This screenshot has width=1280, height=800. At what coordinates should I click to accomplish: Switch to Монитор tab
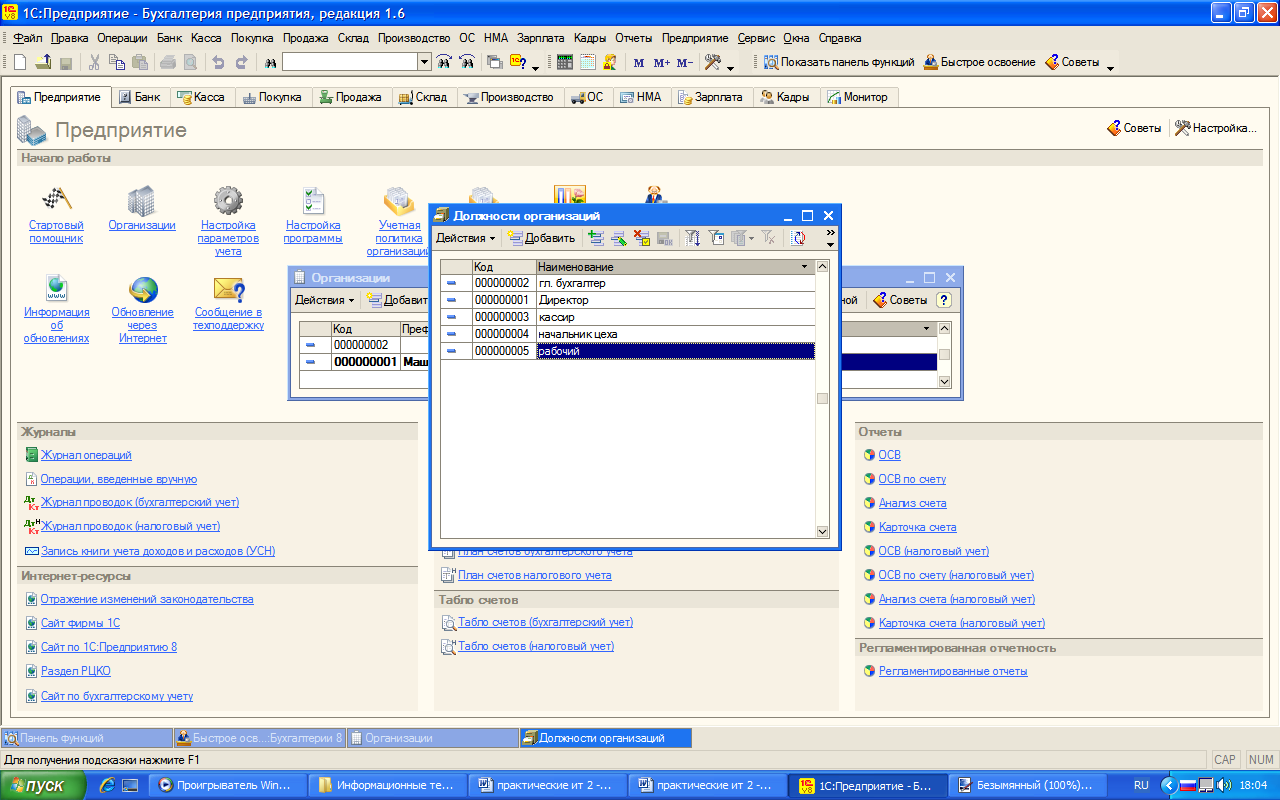858,97
